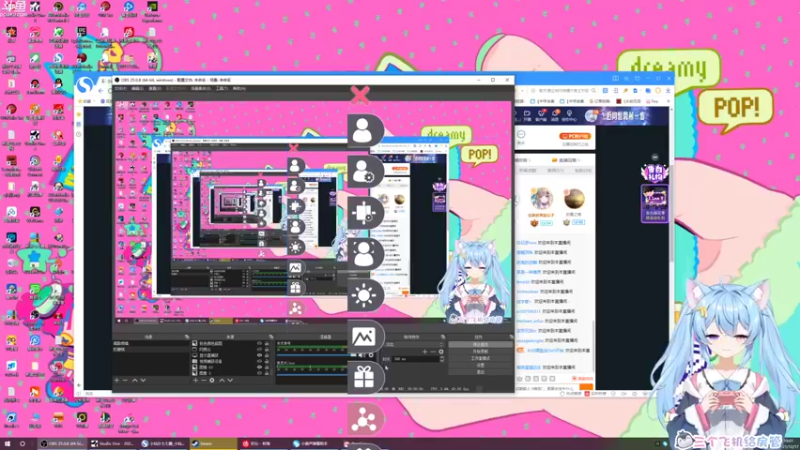Move source down in Sources panel
The width and height of the screenshot is (800, 450).
coord(230,380)
